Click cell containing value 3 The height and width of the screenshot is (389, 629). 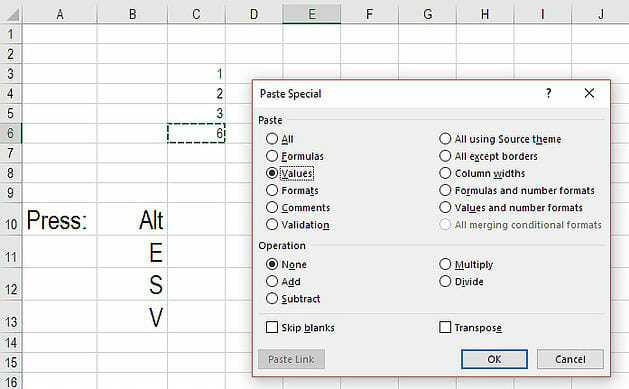point(197,113)
